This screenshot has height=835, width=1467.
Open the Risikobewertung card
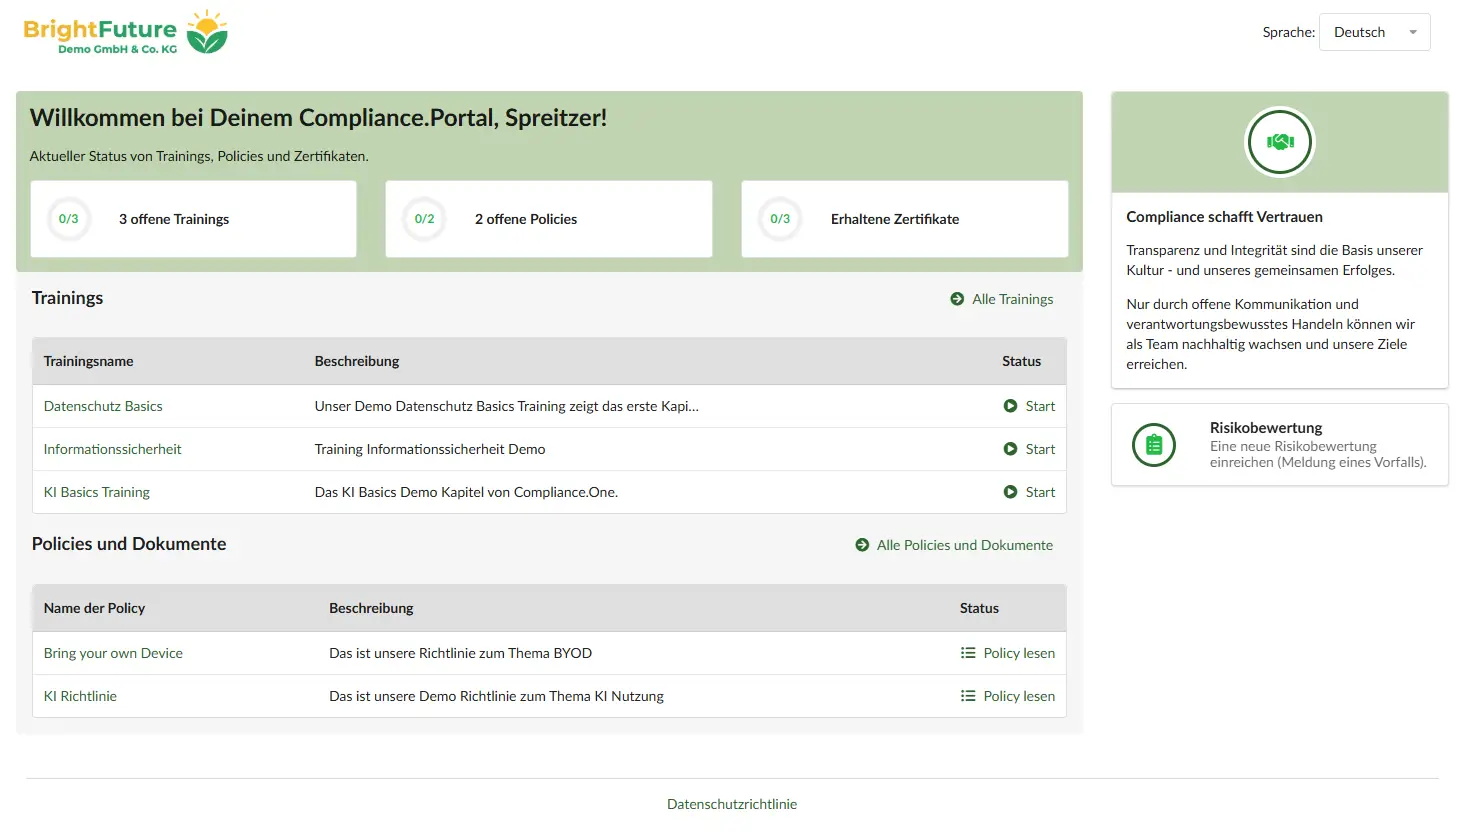click(x=1280, y=445)
